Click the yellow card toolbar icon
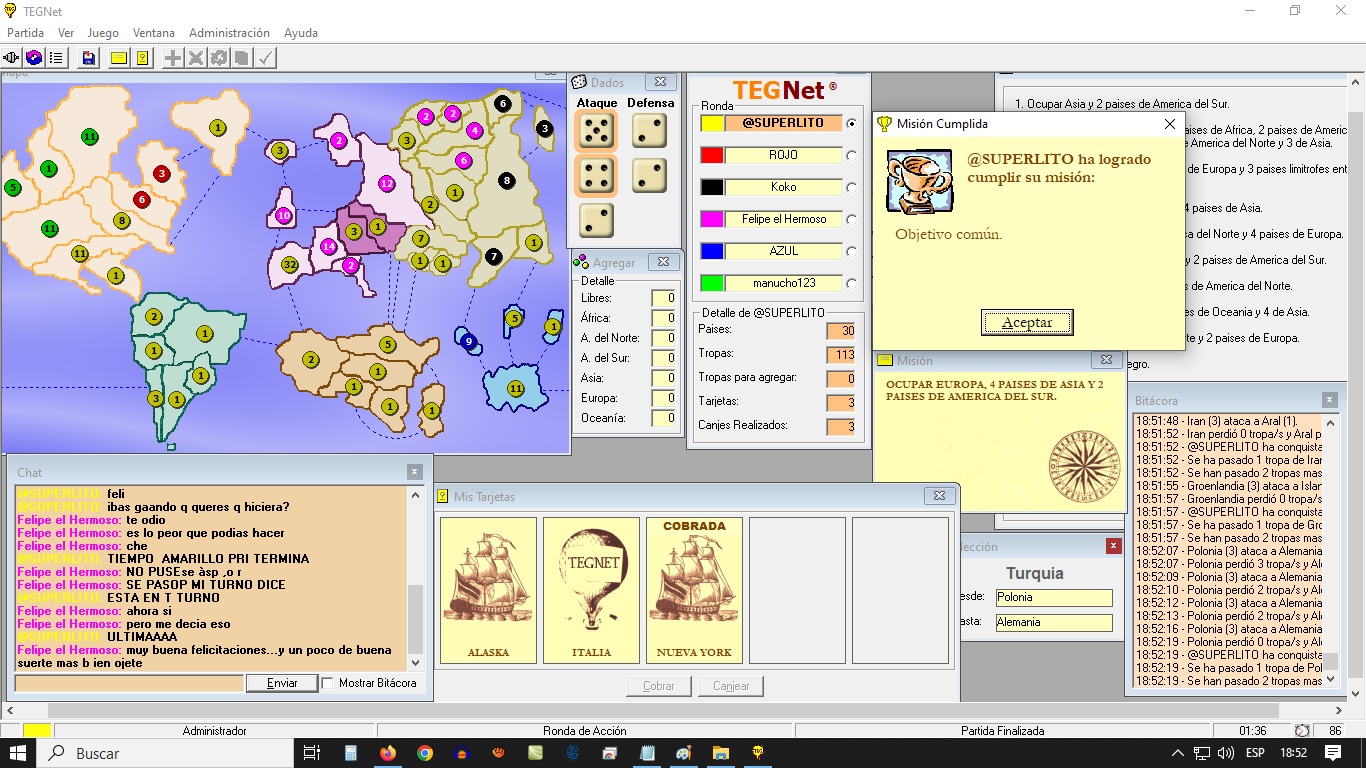The height and width of the screenshot is (768, 1366). click(x=119, y=58)
